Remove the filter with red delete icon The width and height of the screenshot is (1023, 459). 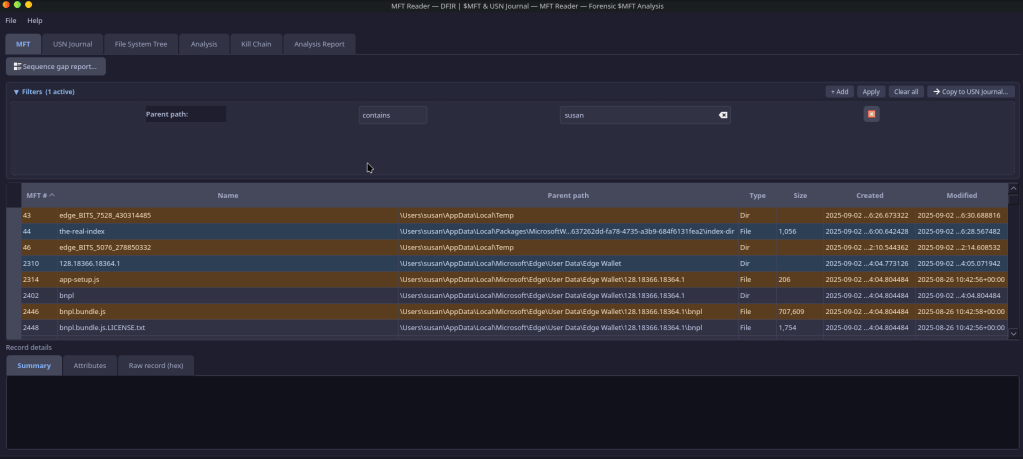(x=871, y=114)
